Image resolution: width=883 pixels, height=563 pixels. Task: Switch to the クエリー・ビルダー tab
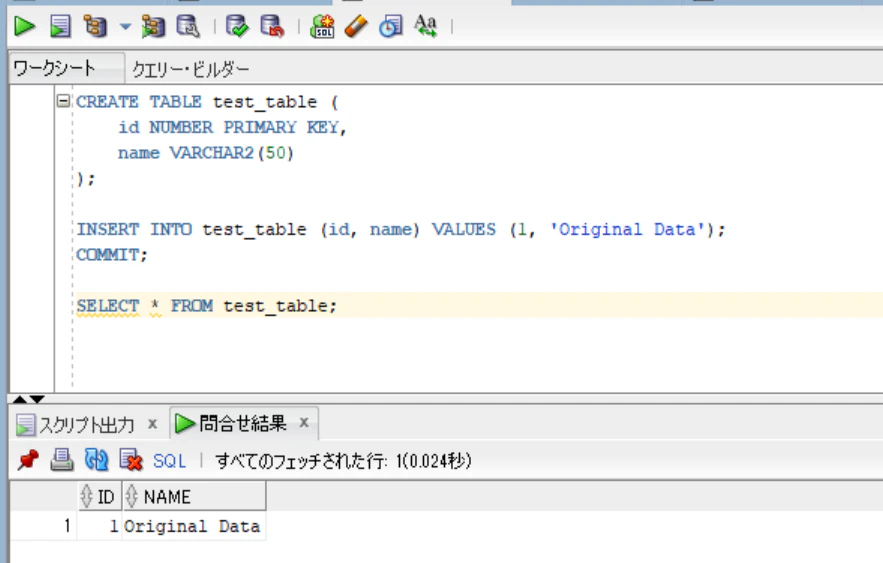[190, 69]
